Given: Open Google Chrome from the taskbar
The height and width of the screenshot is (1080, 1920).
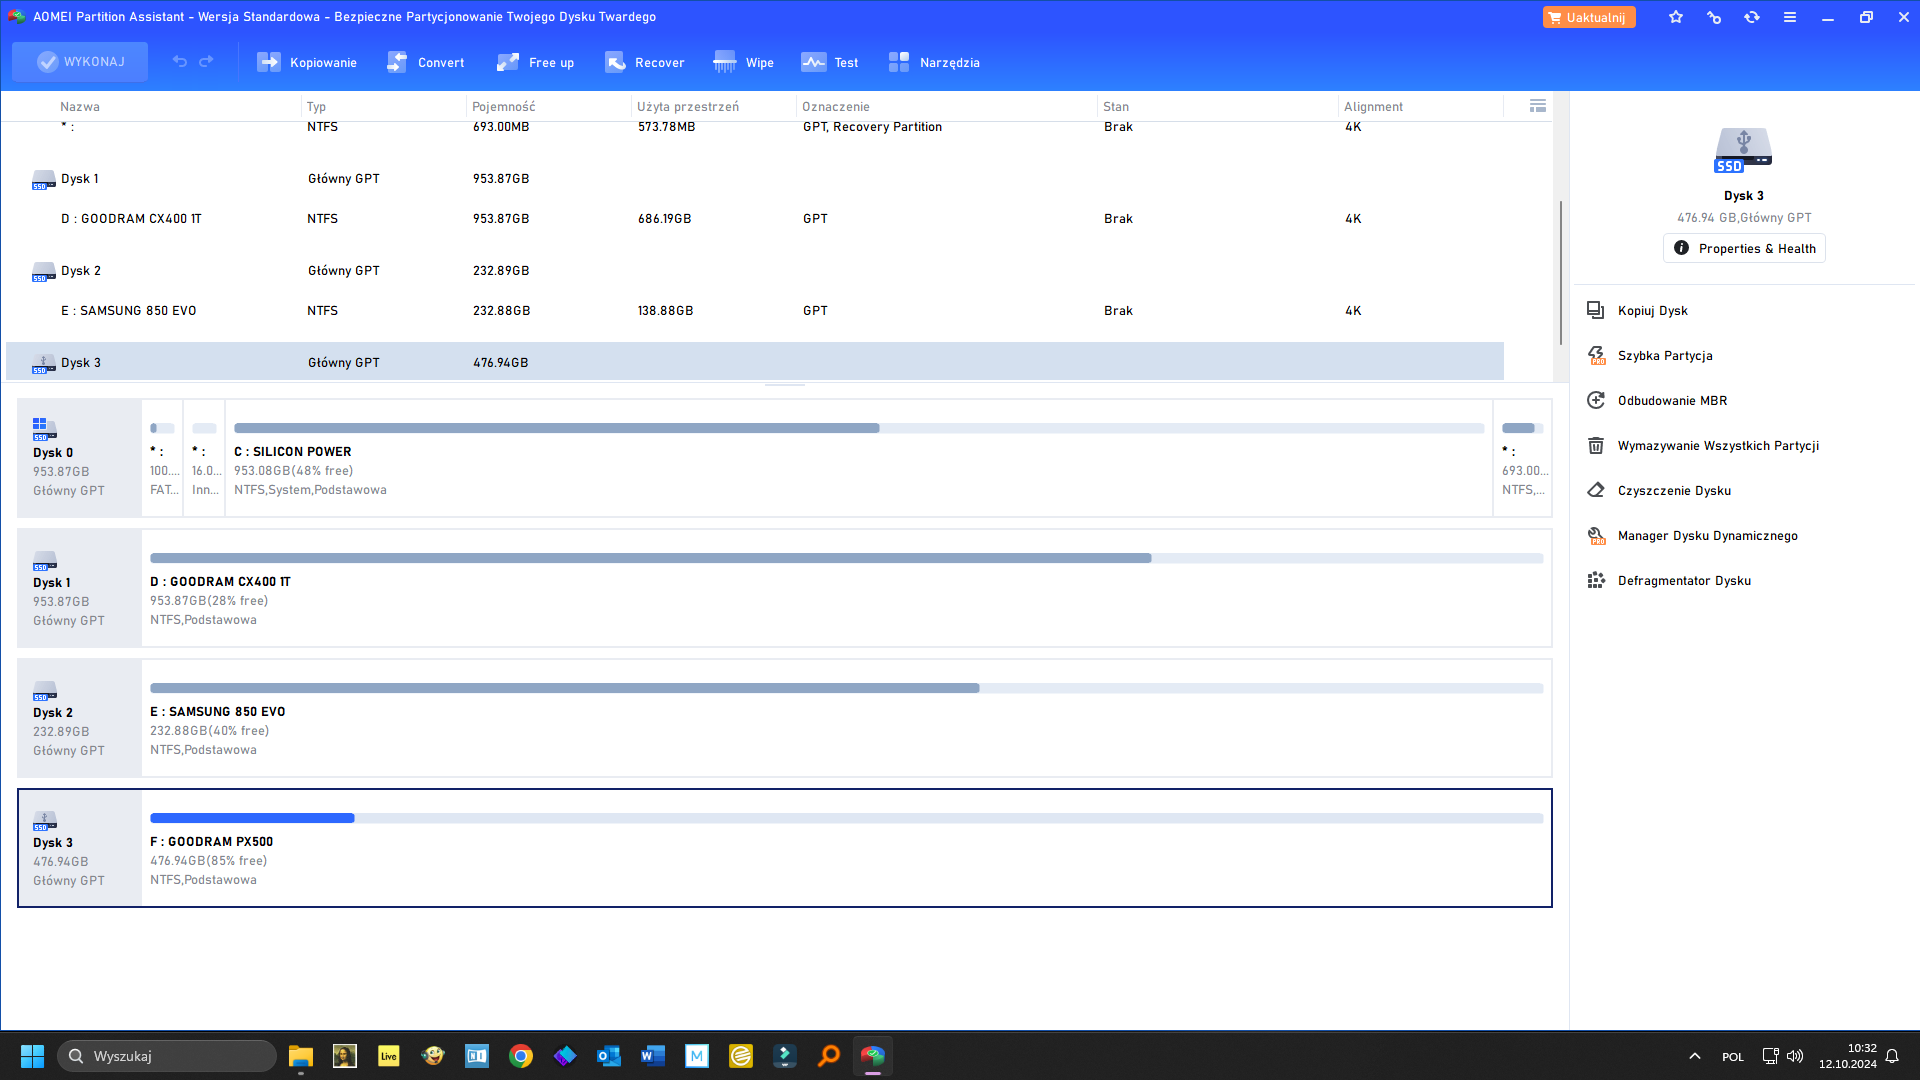Looking at the screenshot, I should 521,1056.
